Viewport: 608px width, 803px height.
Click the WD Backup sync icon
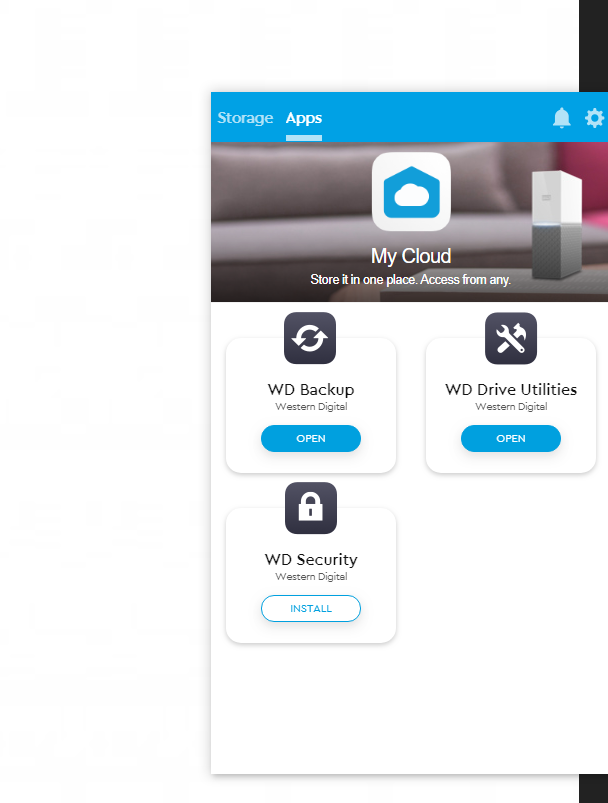(x=310, y=338)
